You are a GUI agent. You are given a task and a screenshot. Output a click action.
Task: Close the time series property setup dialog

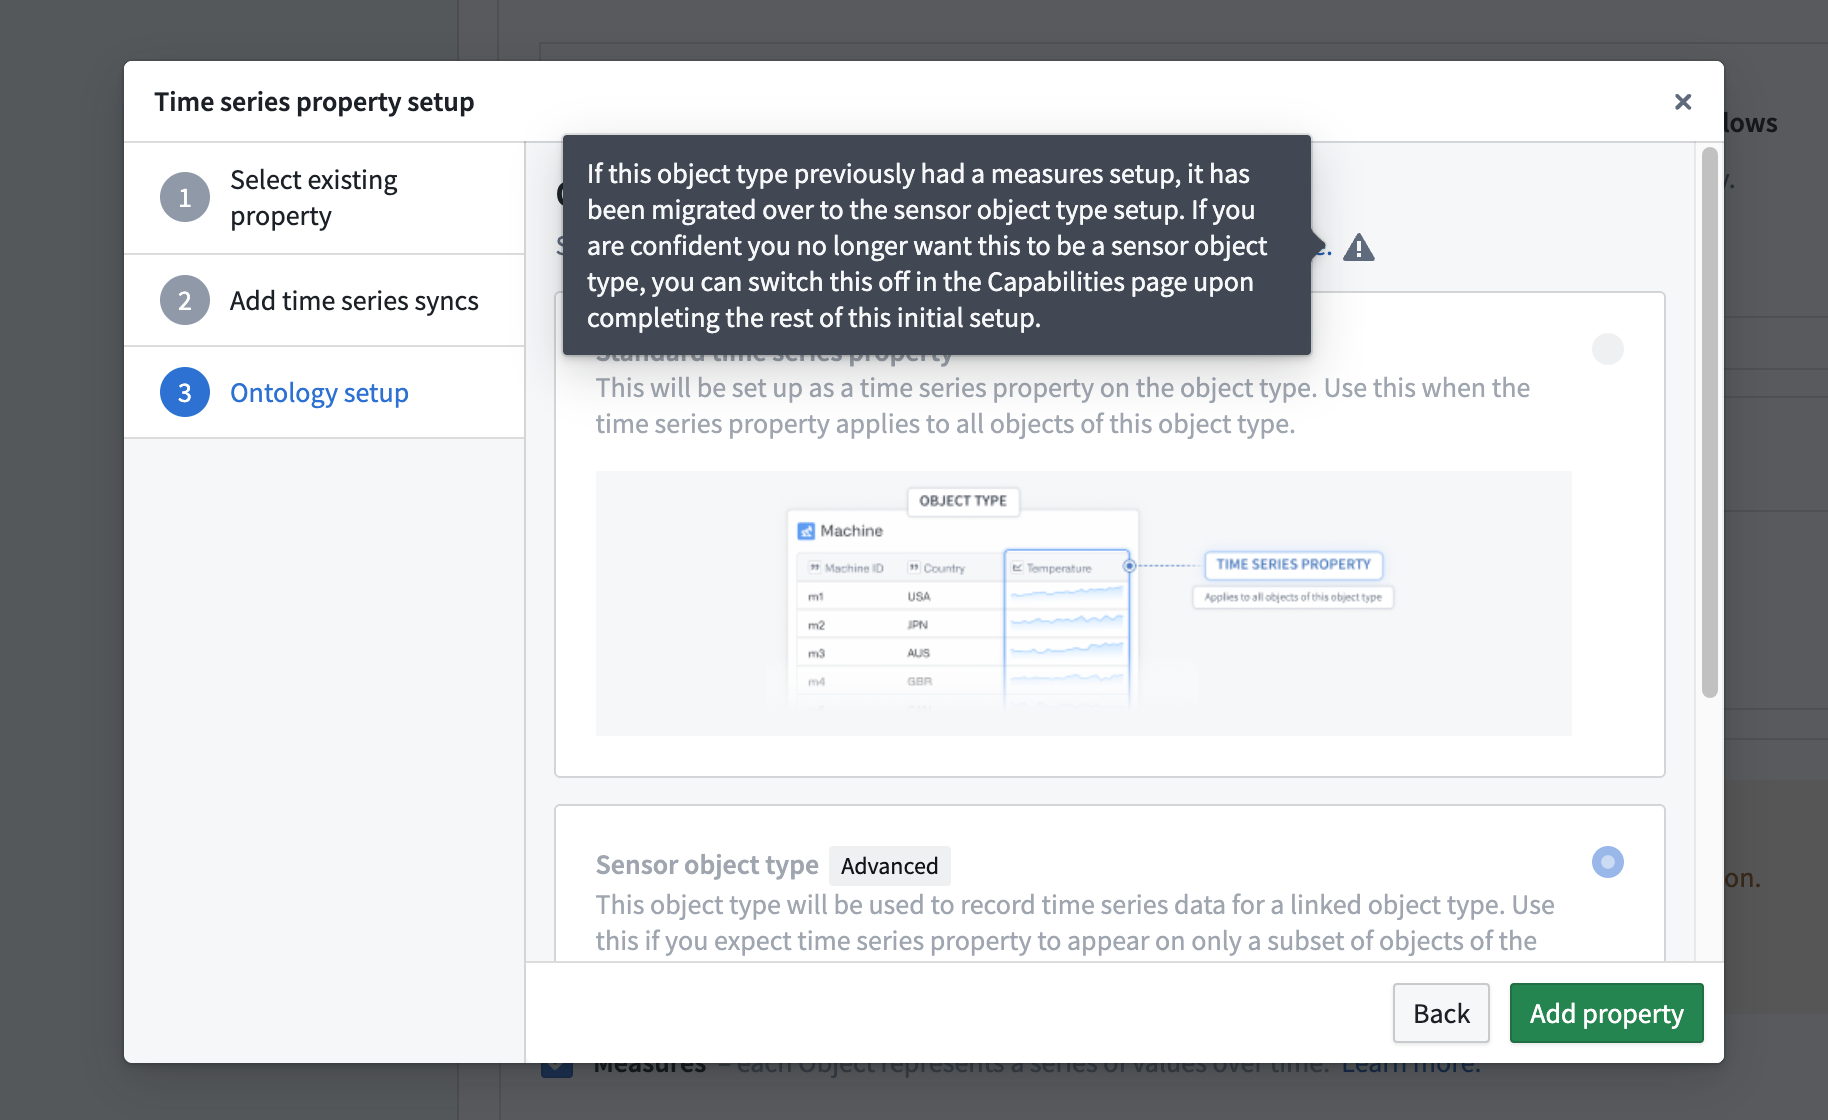pyautogui.click(x=1682, y=102)
